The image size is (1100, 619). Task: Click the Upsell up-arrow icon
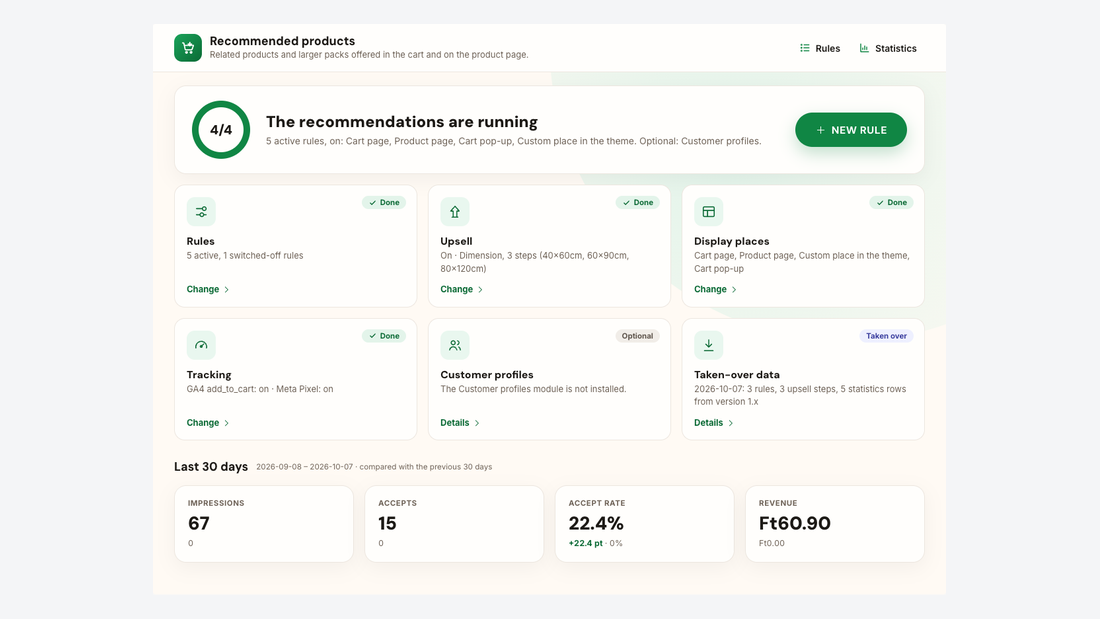[455, 211]
